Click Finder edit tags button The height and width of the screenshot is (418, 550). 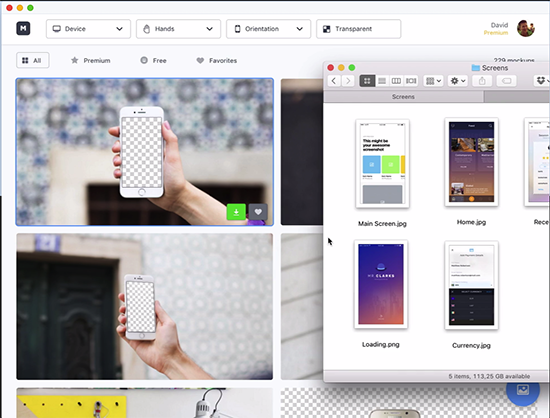coord(507,81)
